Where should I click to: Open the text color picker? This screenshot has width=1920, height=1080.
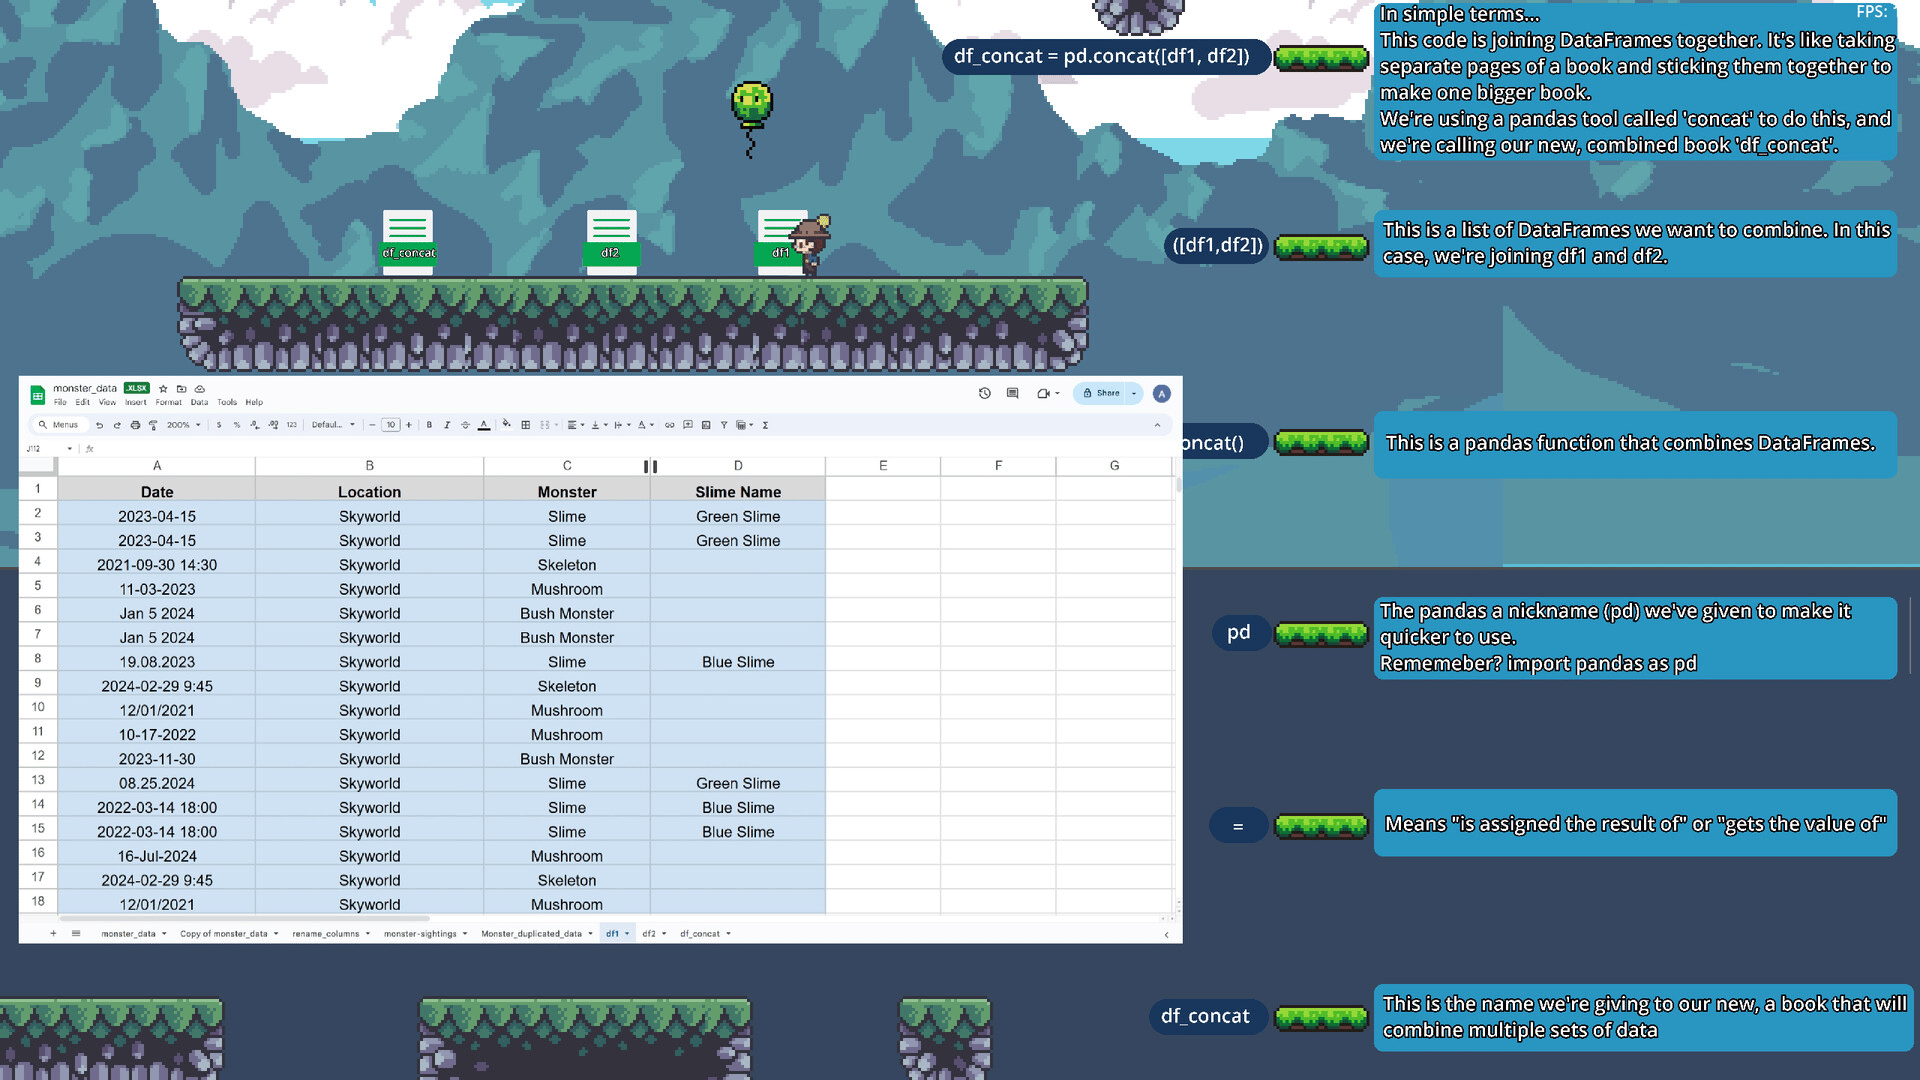484,425
